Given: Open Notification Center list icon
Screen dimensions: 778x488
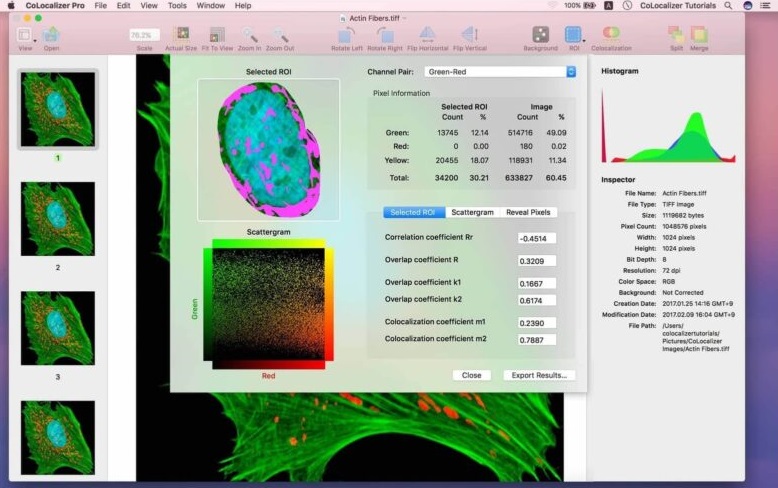Looking at the screenshot, I should pyautogui.click(x=765, y=5).
